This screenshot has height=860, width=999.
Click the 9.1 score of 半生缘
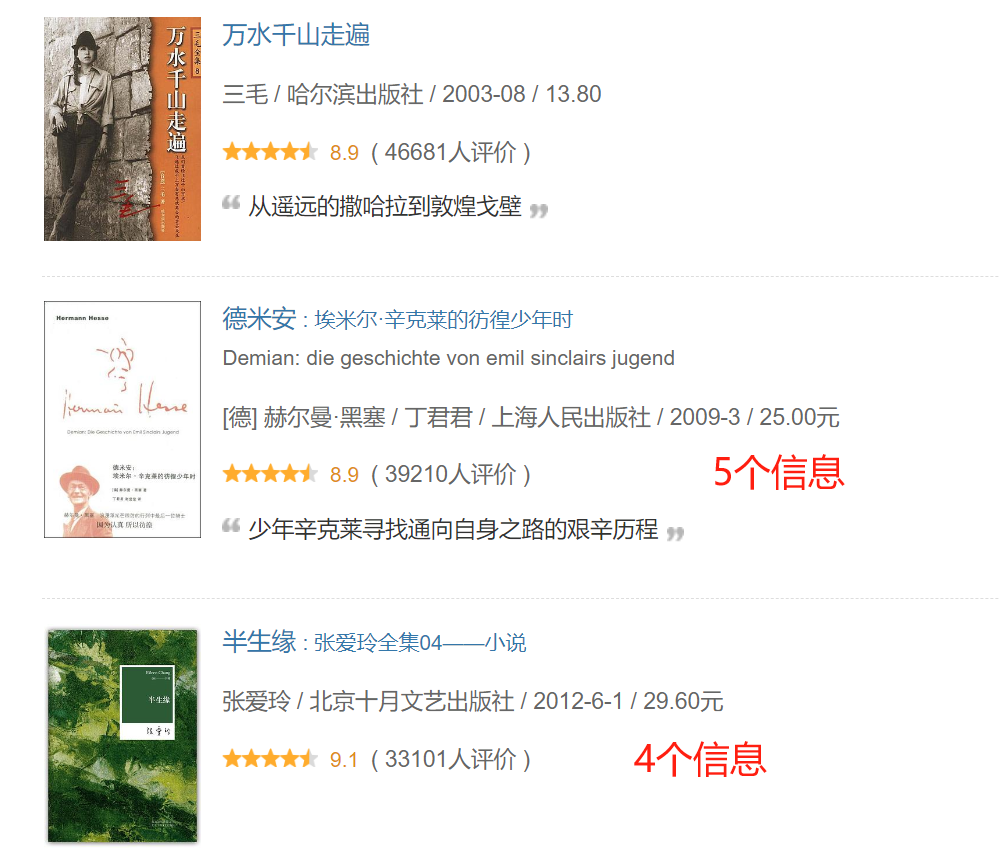pos(344,759)
